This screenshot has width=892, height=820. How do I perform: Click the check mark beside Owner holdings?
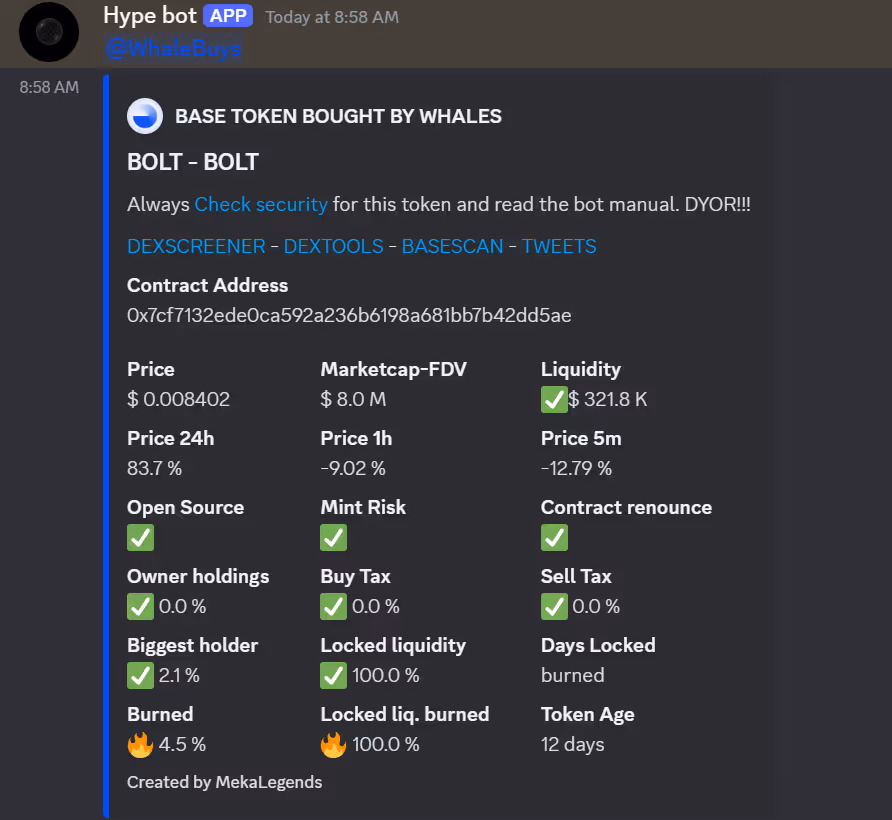click(140, 606)
